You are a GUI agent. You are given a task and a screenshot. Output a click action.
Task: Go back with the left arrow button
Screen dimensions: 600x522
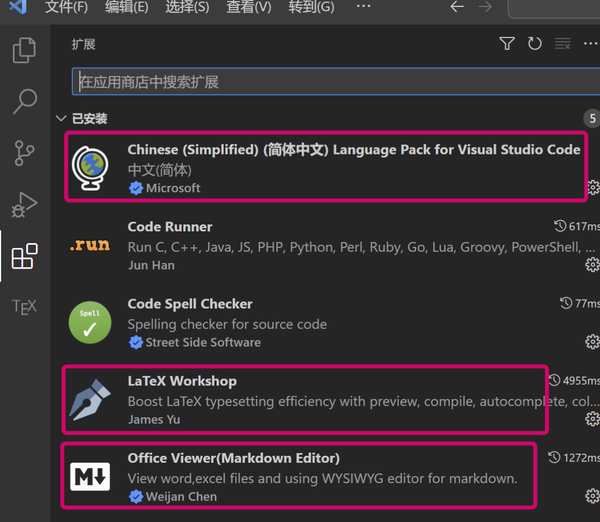point(457,7)
